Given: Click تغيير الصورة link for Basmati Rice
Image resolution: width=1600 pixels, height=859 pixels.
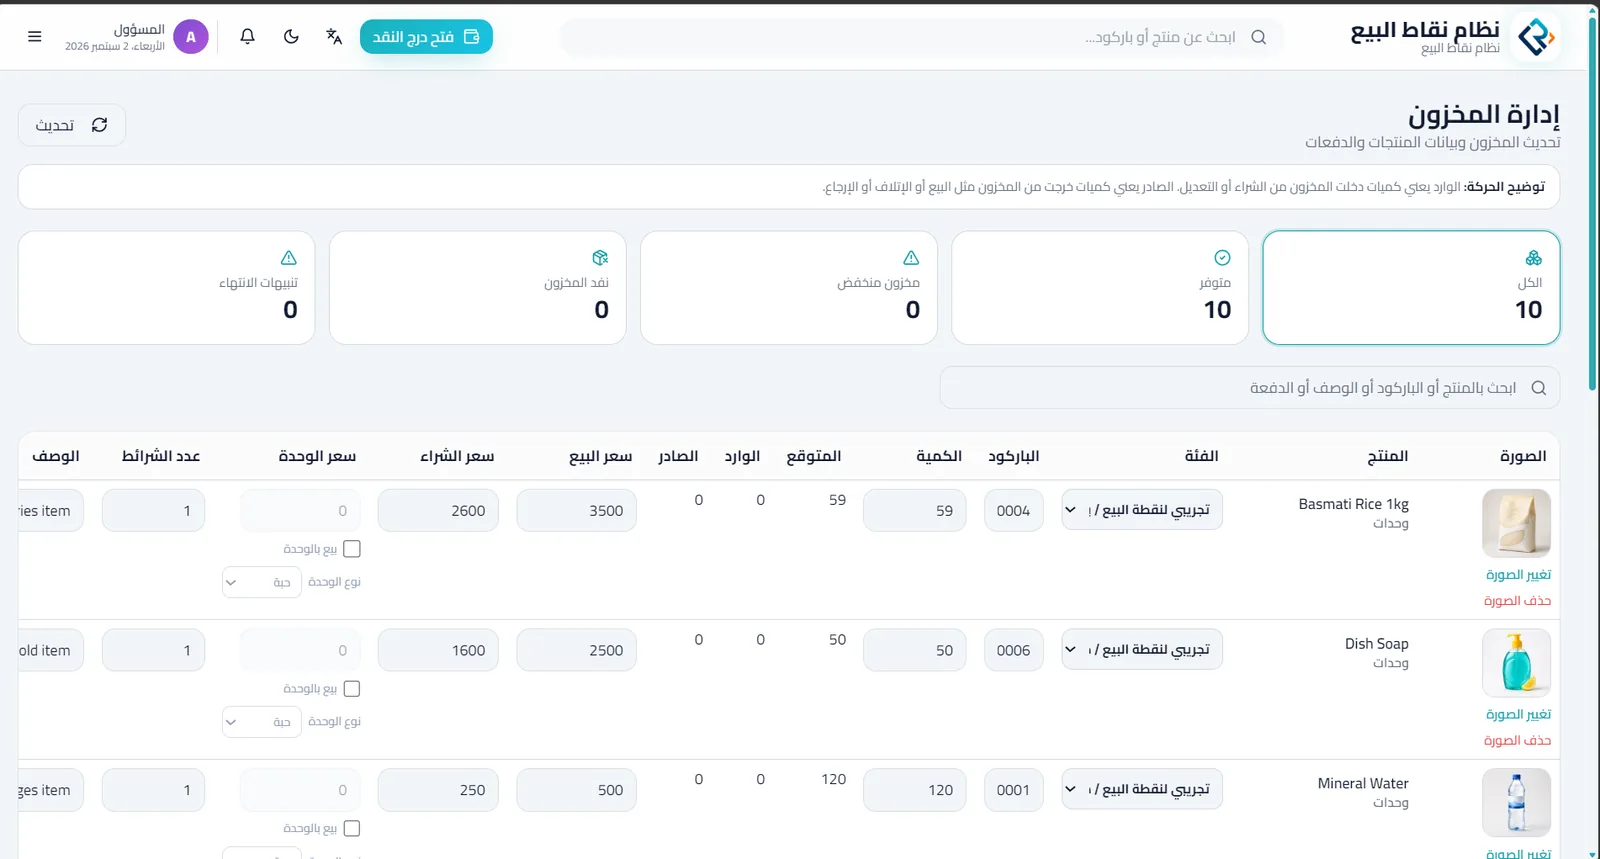Looking at the screenshot, I should tap(1518, 575).
